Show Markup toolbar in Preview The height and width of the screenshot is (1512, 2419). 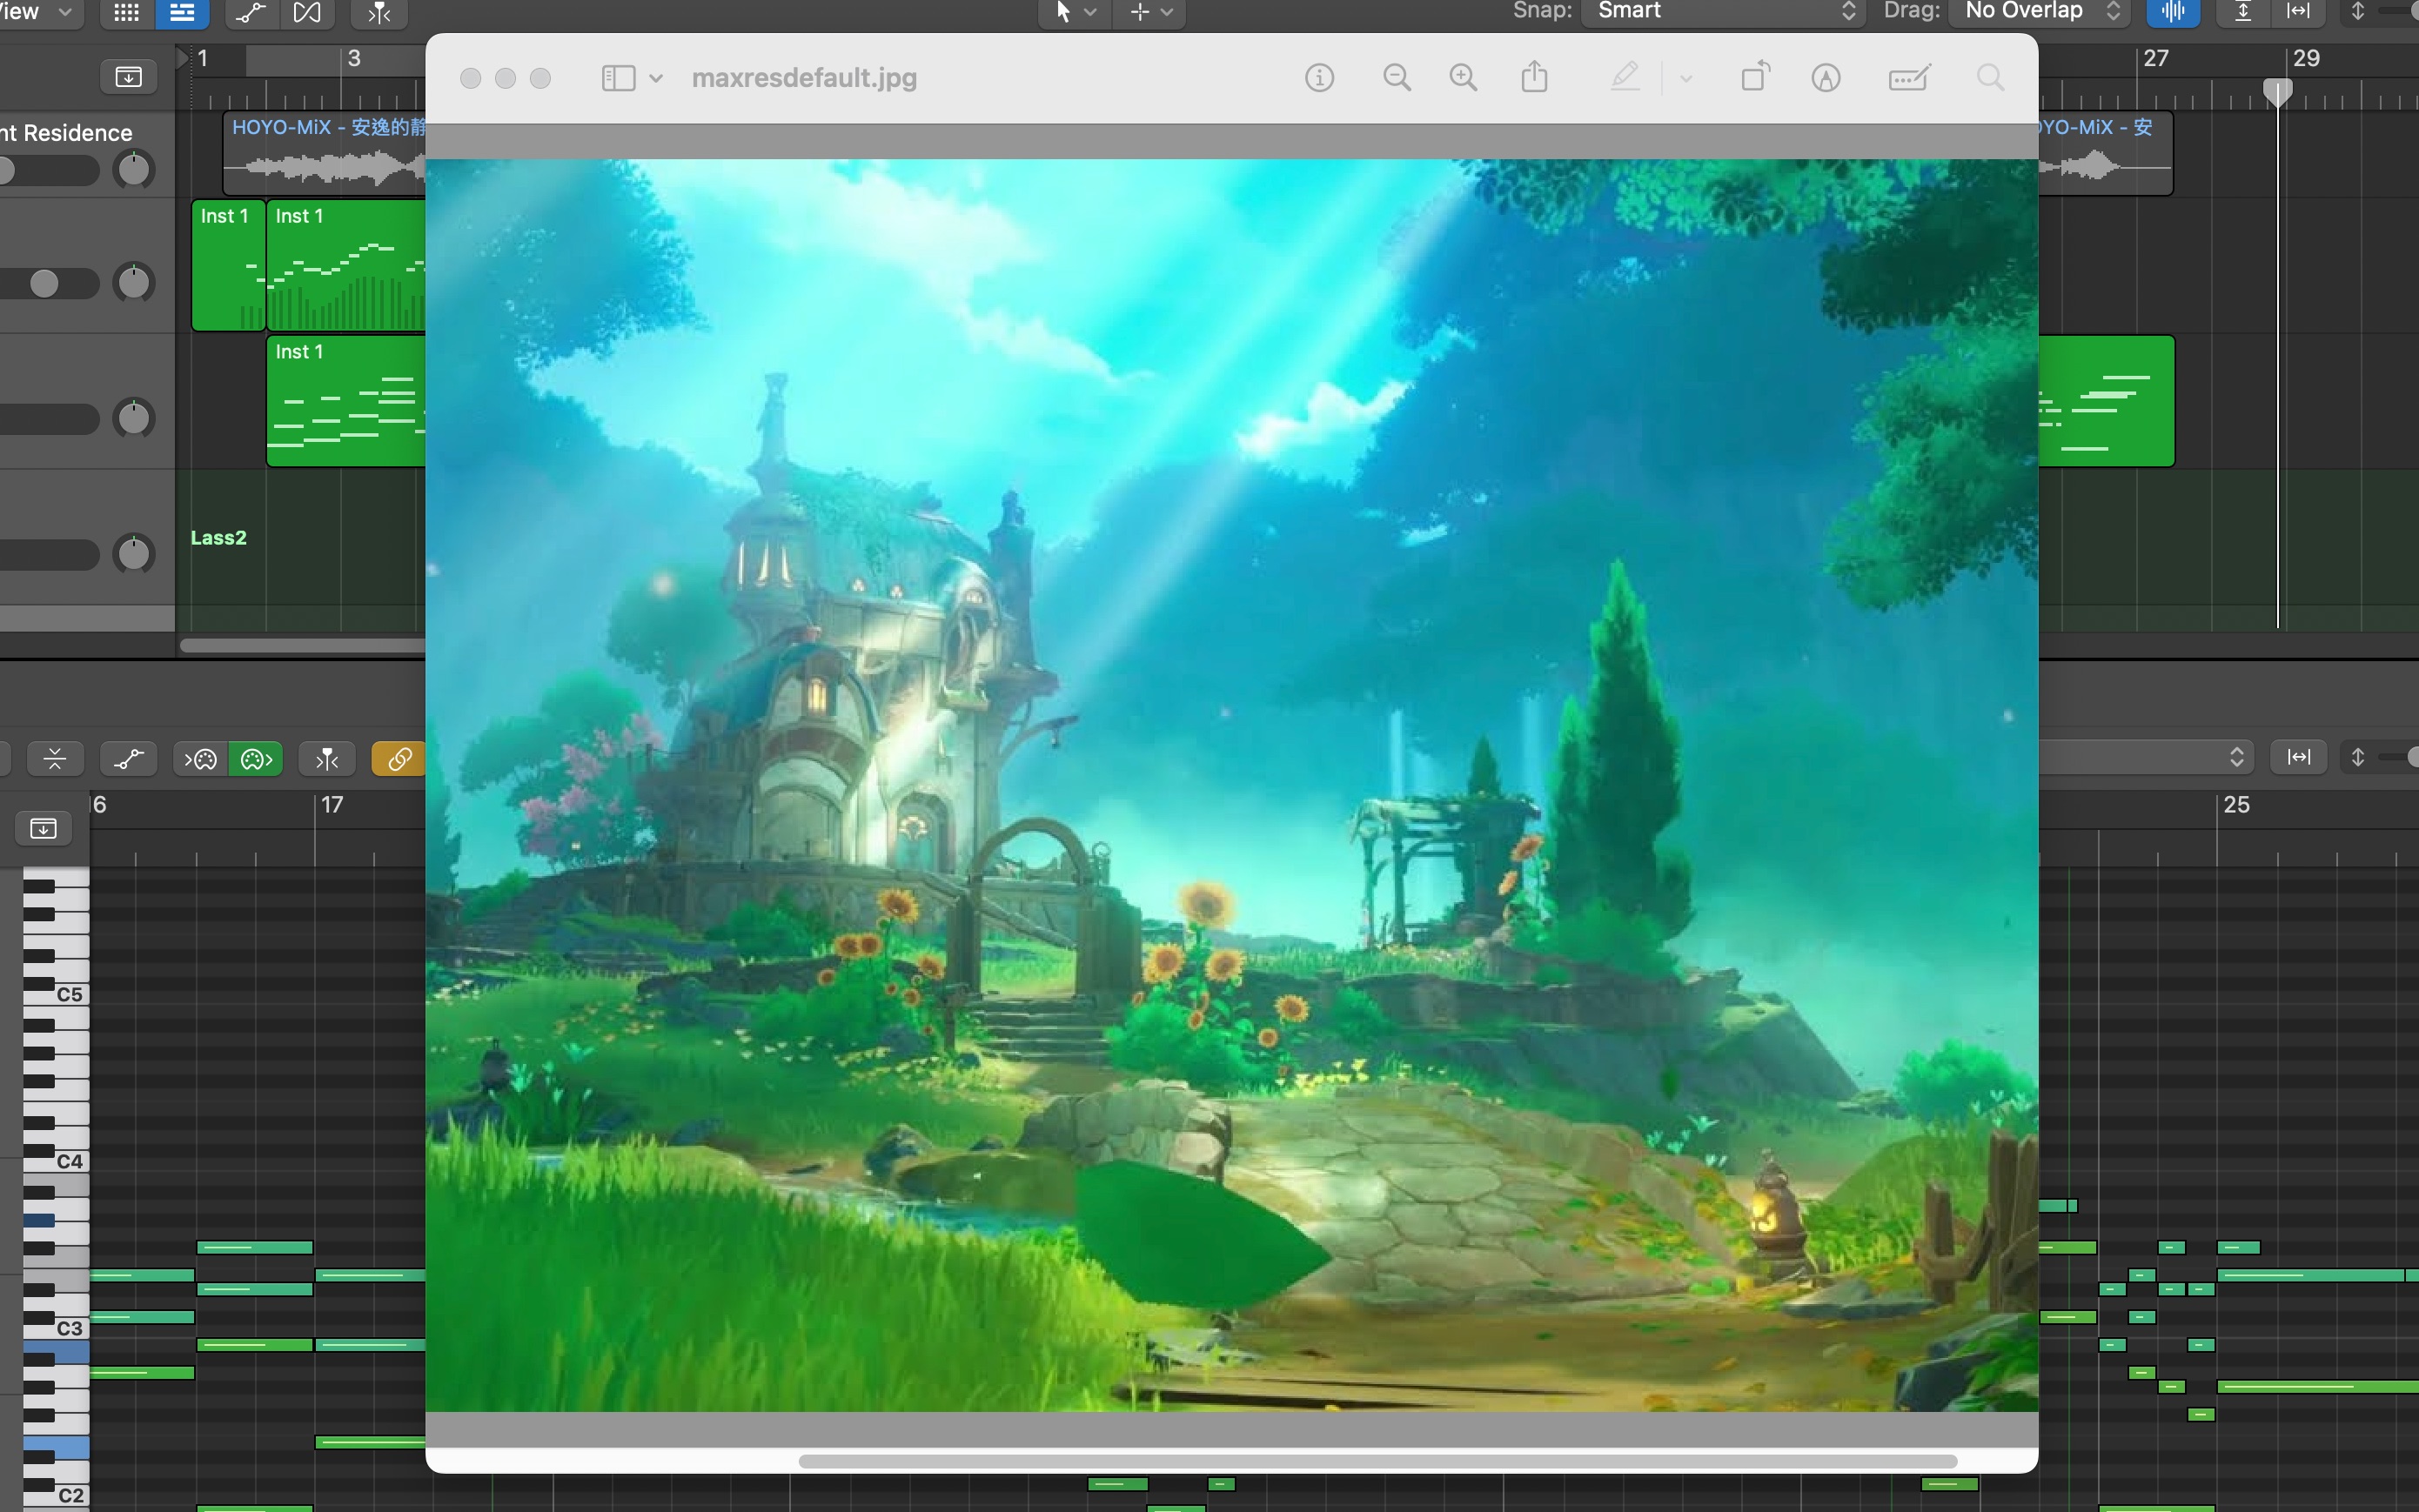[1826, 78]
